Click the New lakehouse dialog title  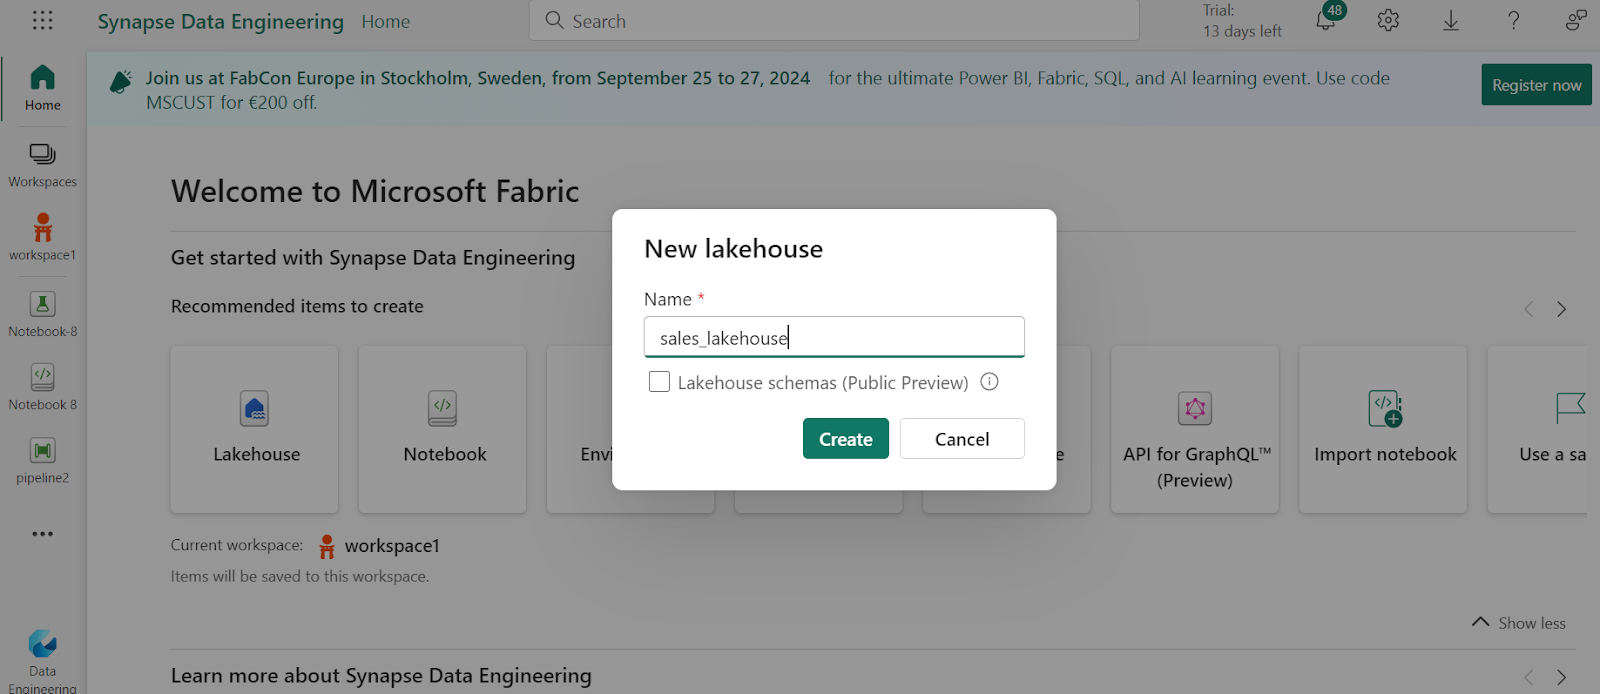click(x=733, y=249)
